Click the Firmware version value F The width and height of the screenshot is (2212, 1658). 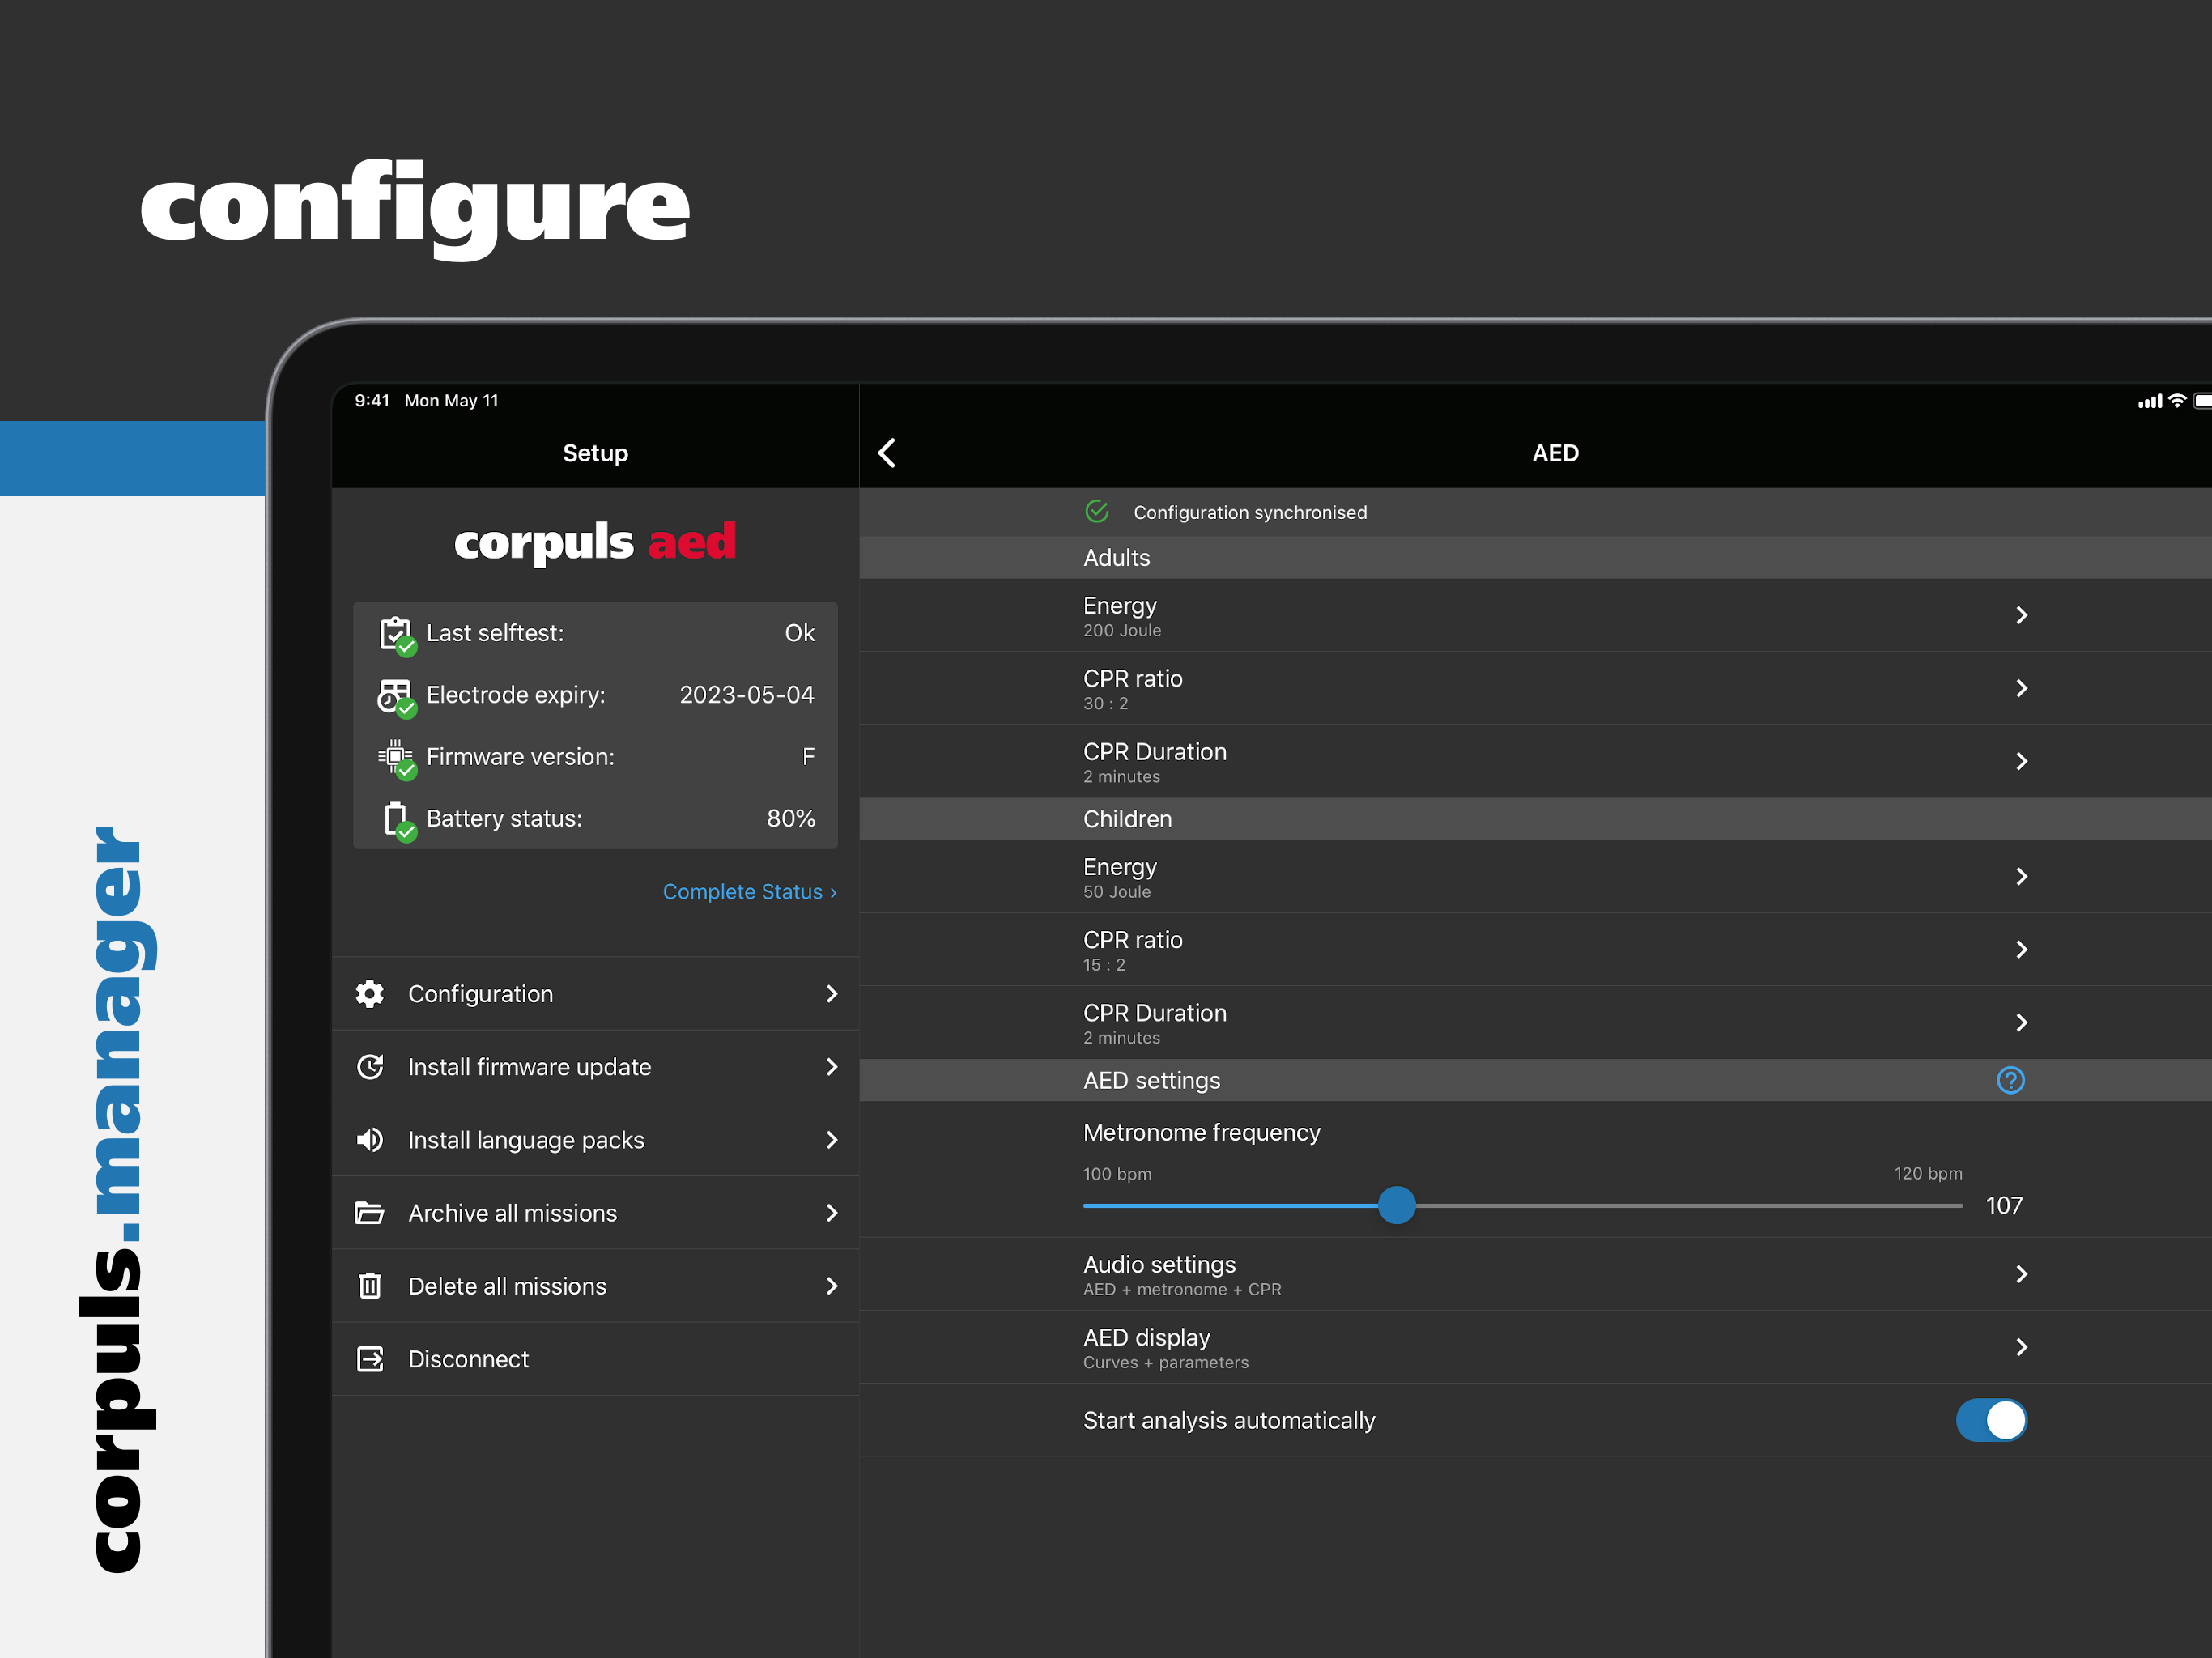coord(808,757)
